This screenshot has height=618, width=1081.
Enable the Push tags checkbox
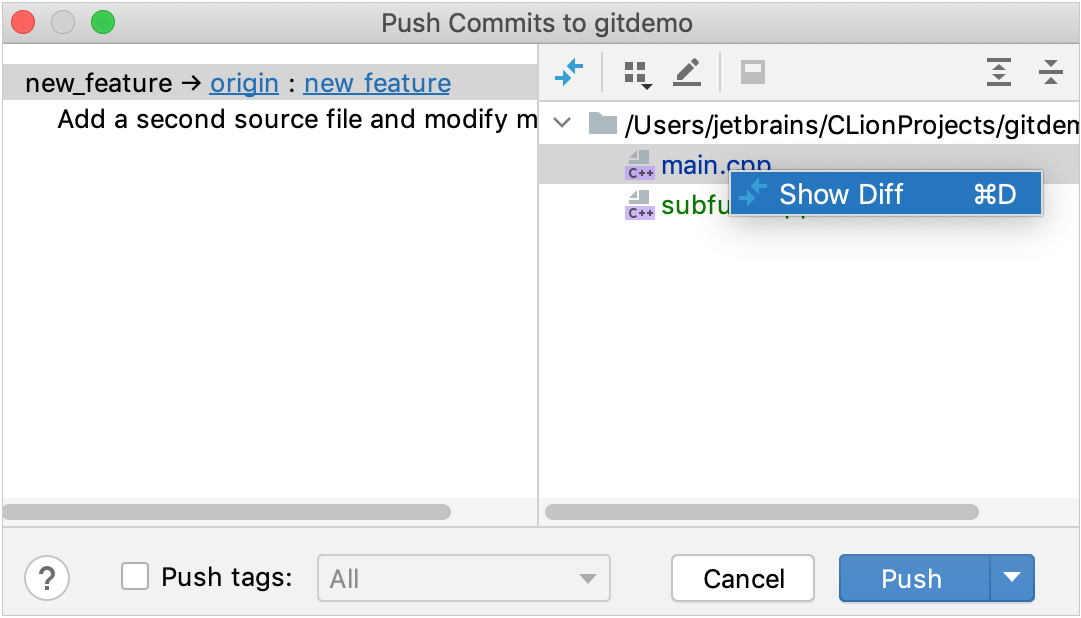point(135,577)
